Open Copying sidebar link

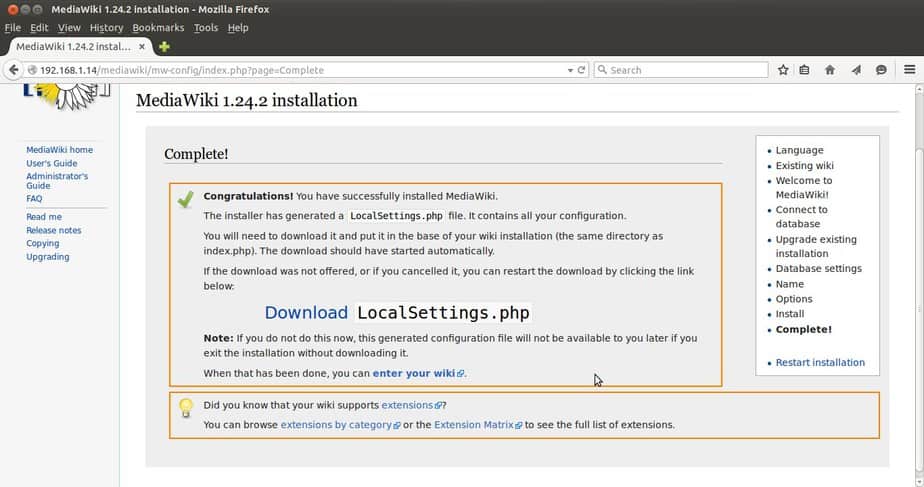[x=42, y=244]
